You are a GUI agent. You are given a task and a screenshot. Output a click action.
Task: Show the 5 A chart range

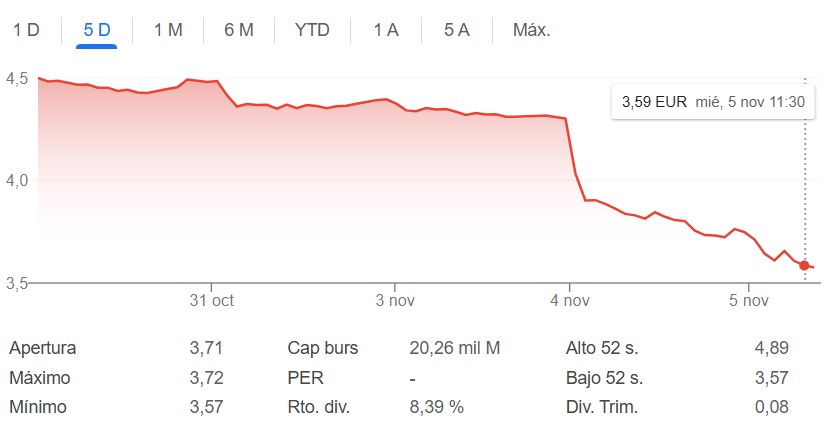(x=457, y=30)
